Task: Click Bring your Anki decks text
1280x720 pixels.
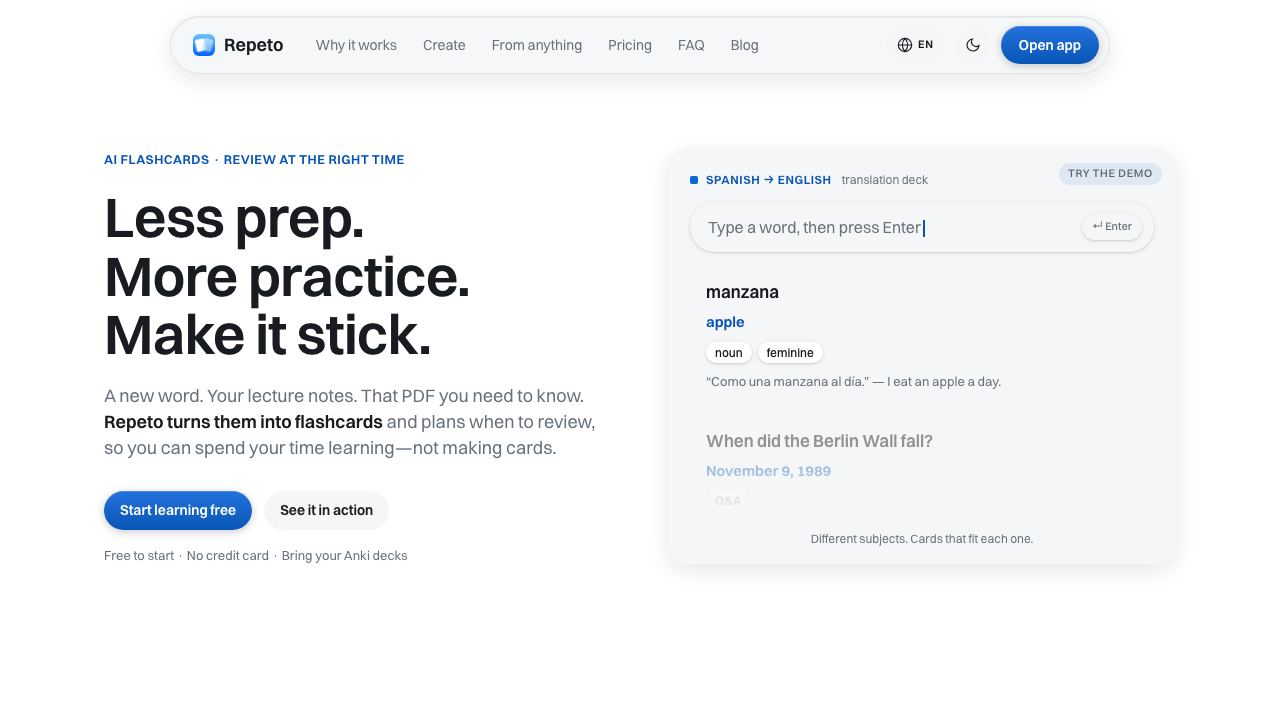Action: 345,556
